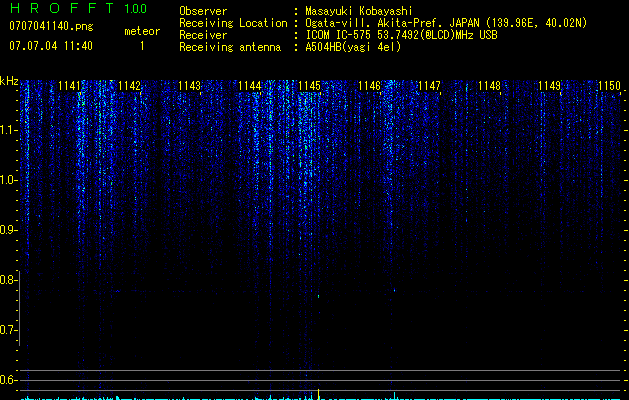Click the 0.8 frequency axis label
Image resolution: width=629 pixels, height=400 pixels.
(x=7, y=280)
